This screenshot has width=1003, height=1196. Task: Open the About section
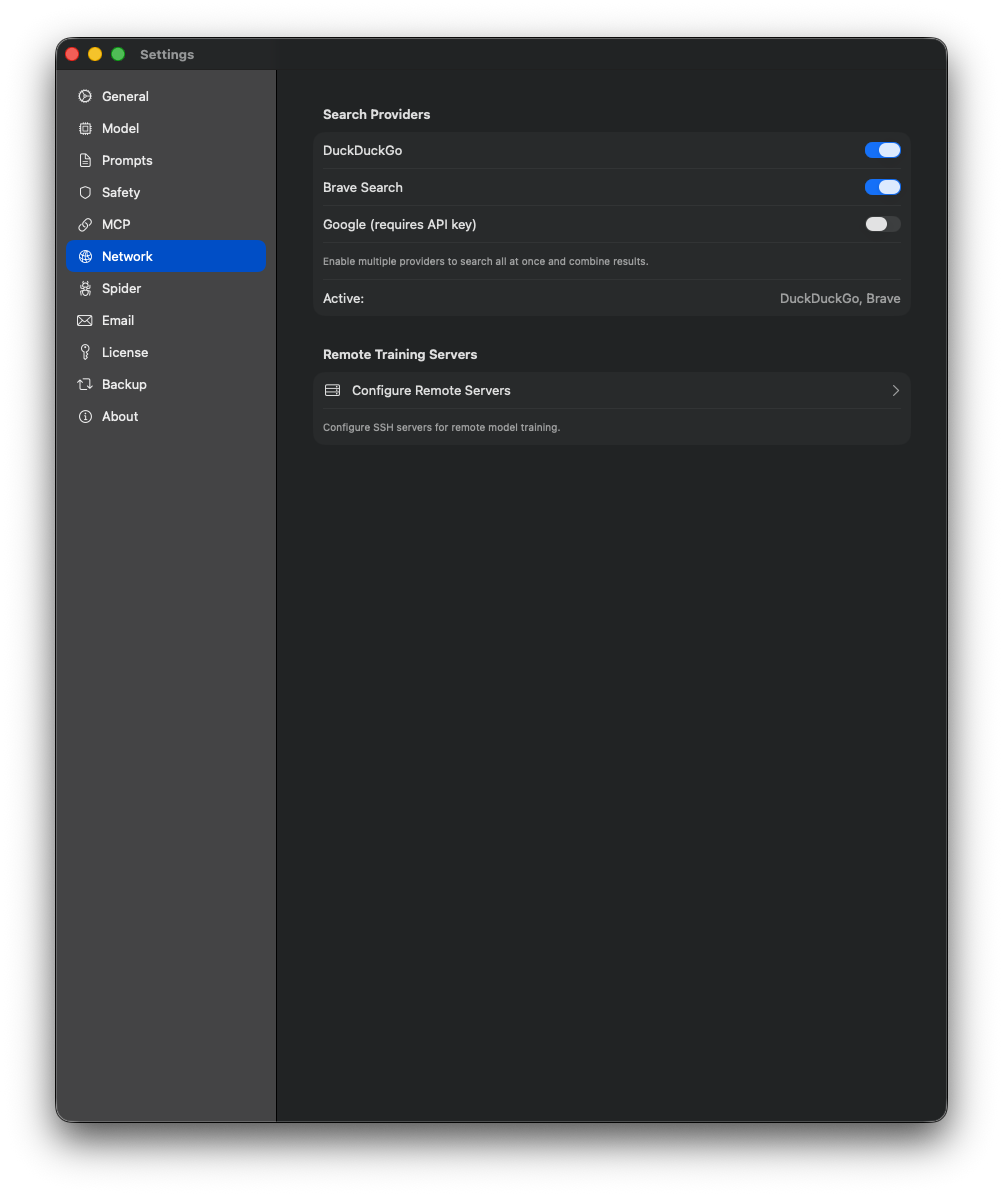pyautogui.click(x=119, y=416)
